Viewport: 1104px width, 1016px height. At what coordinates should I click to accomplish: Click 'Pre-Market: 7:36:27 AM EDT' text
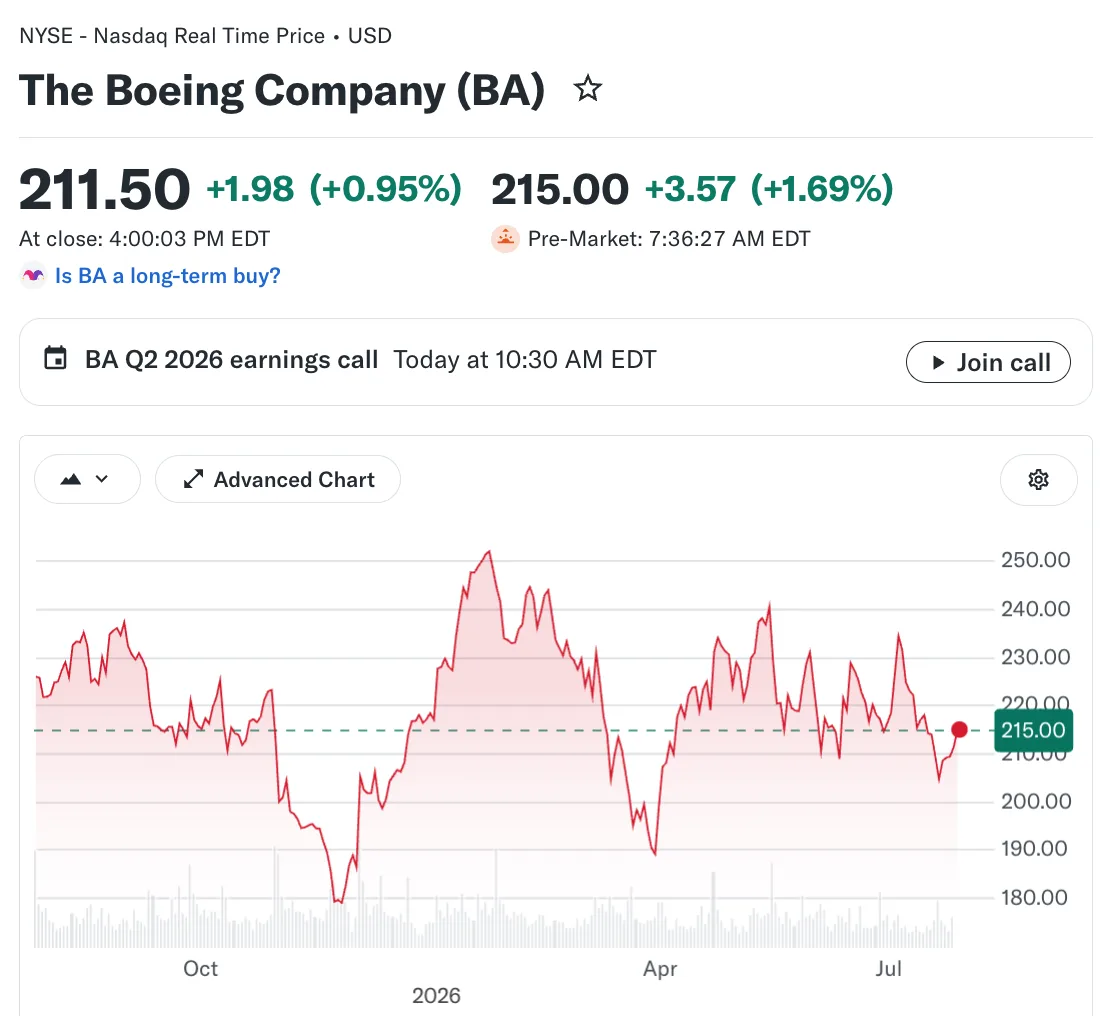tap(669, 239)
